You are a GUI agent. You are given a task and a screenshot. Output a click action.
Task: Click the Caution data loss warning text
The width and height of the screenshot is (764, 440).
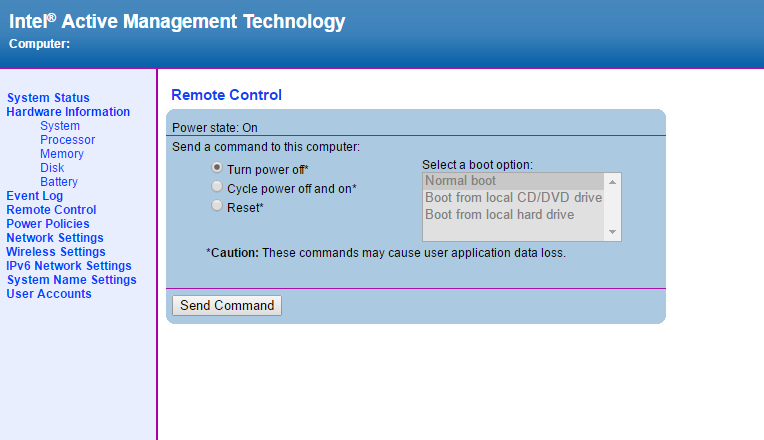386,253
